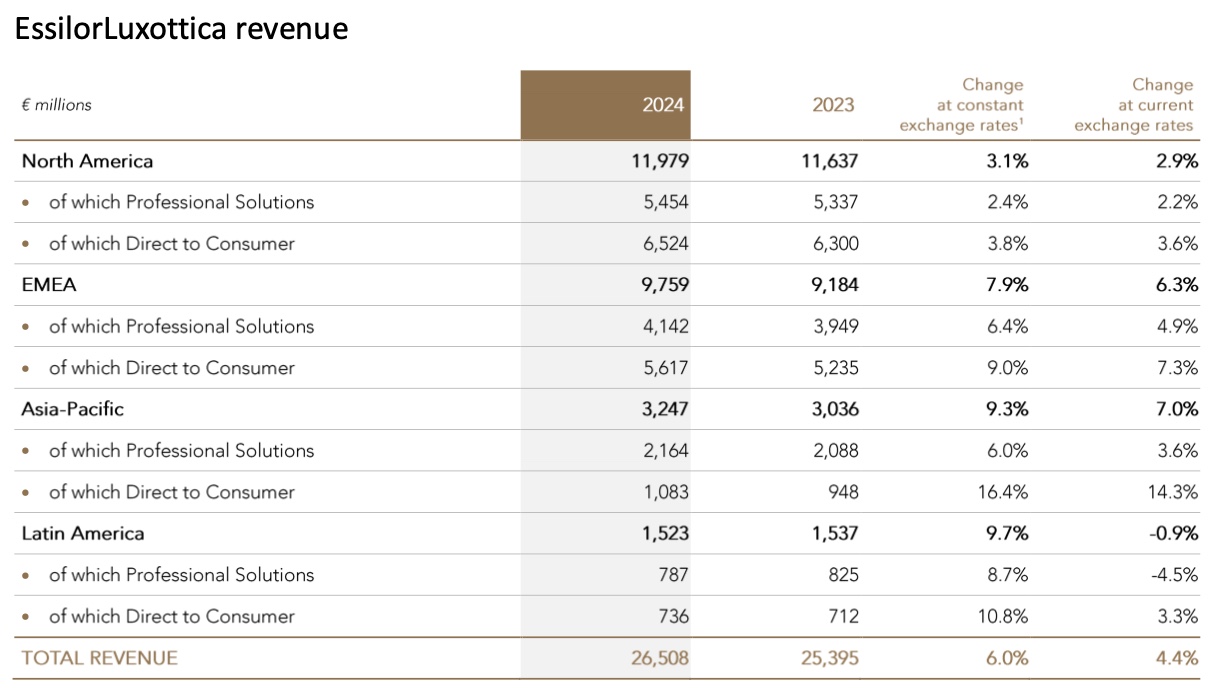Click the 7.9% constant-rate change

(1005, 285)
